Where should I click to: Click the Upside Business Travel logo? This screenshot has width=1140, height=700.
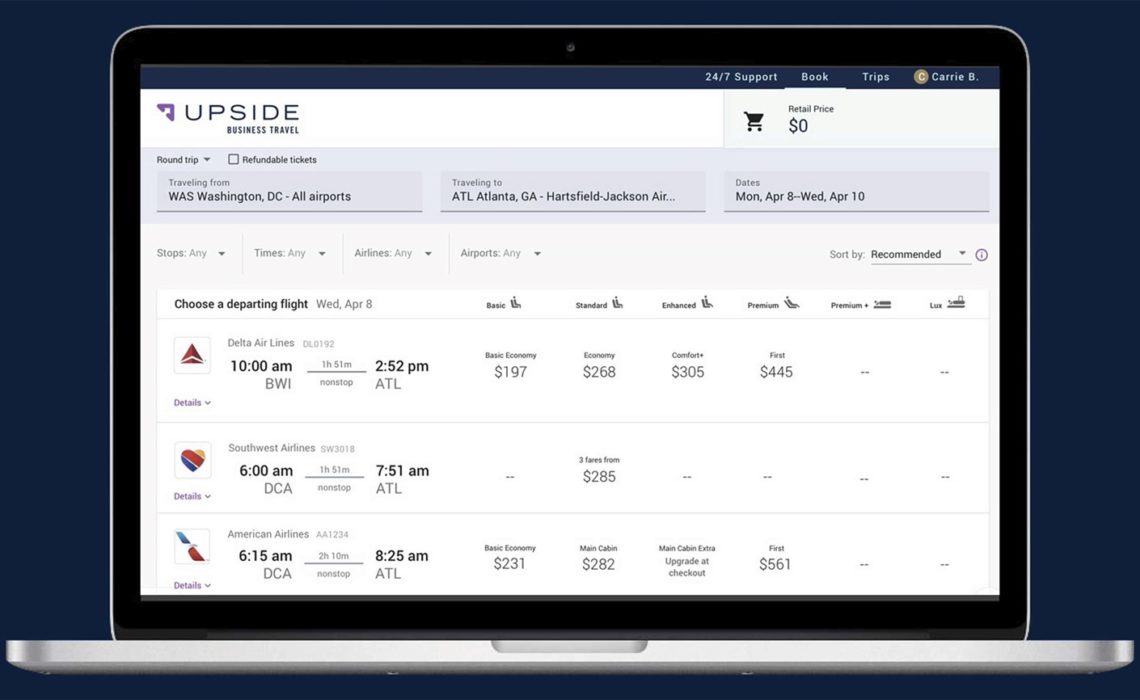228,118
